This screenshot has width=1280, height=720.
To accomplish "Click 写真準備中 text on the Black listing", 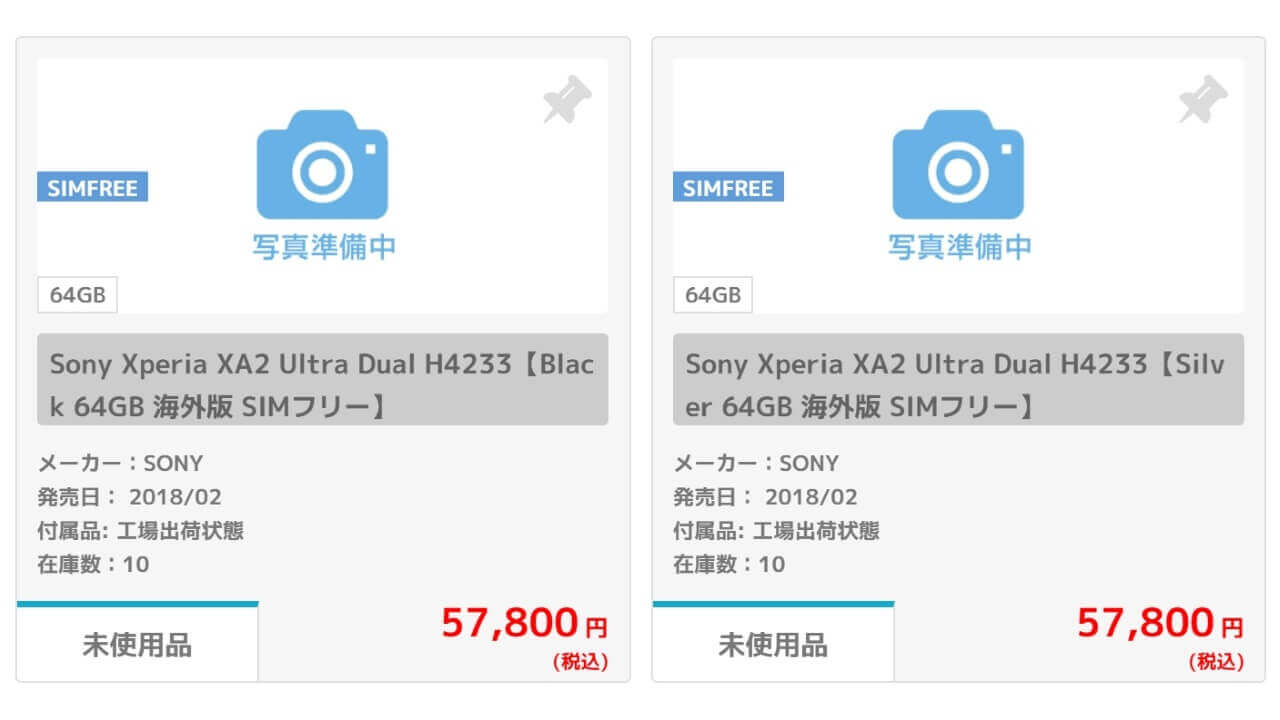I will (324, 246).
